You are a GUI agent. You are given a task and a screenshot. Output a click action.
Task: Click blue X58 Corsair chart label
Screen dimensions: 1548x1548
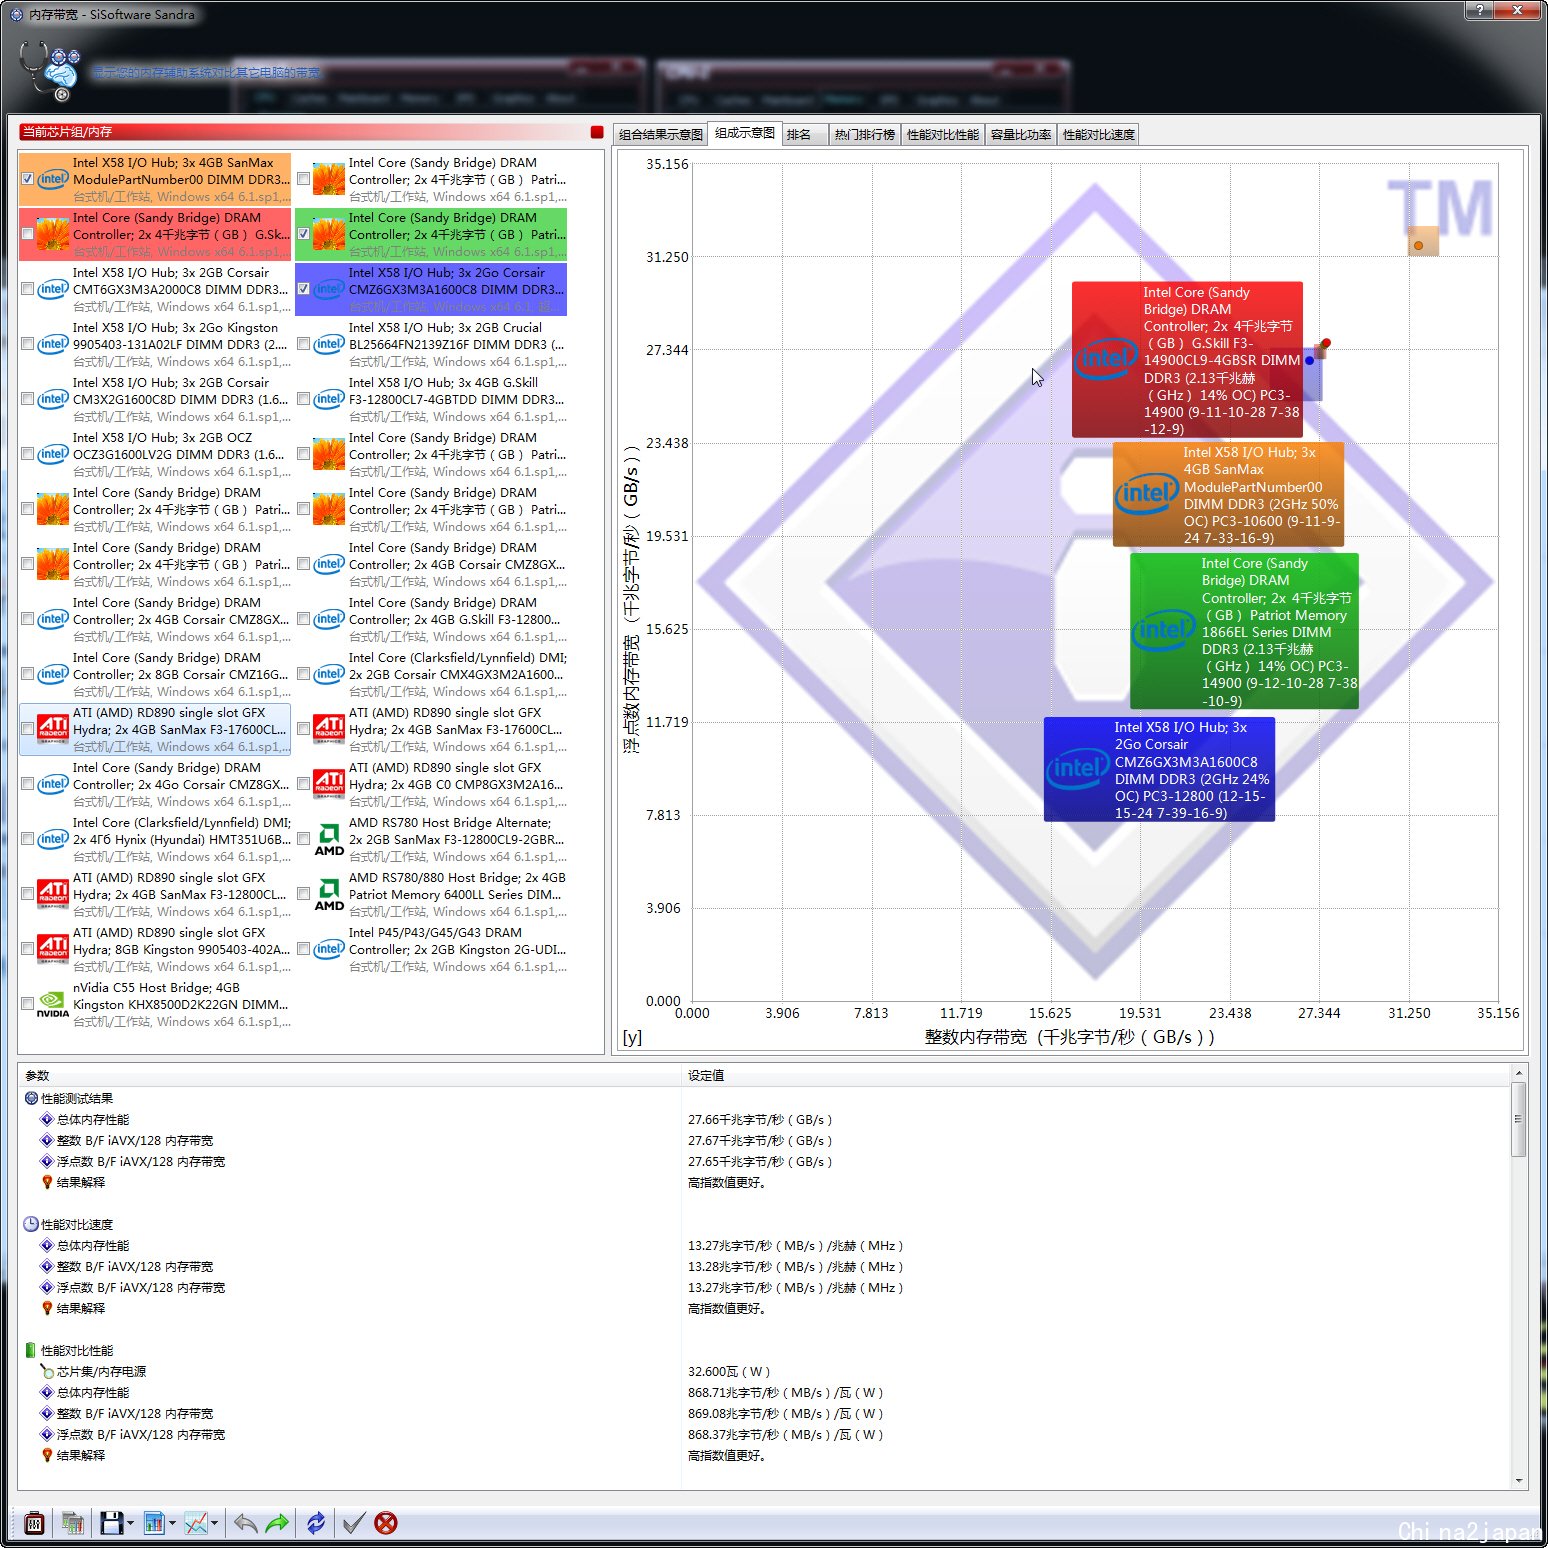point(1159,770)
